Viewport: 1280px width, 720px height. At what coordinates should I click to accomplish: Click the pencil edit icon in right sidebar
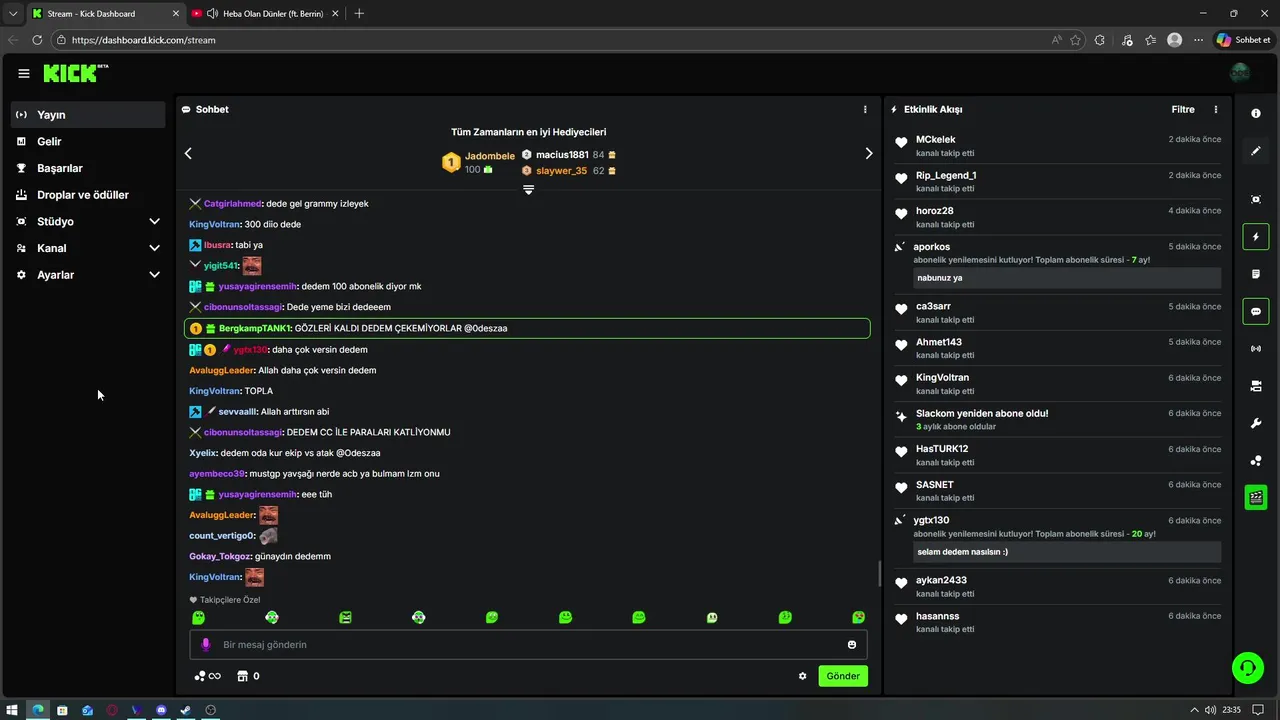[1256, 151]
